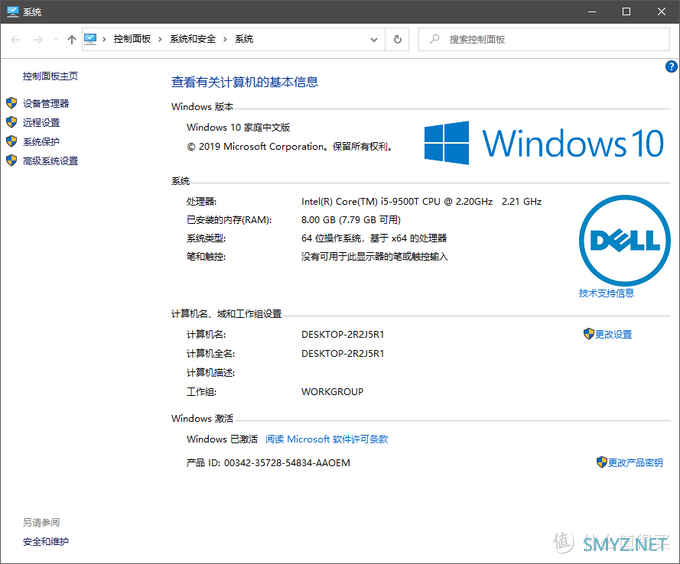Click the WORKGROUP workgroup value
Image resolution: width=680 pixels, height=564 pixels.
tap(332, 392)
